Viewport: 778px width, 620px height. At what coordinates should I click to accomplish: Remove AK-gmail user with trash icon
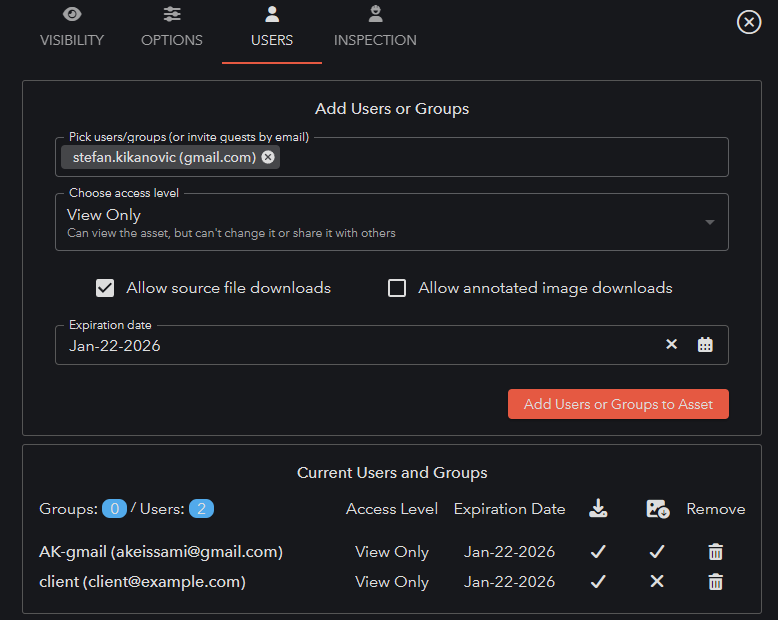coord(715,552)
